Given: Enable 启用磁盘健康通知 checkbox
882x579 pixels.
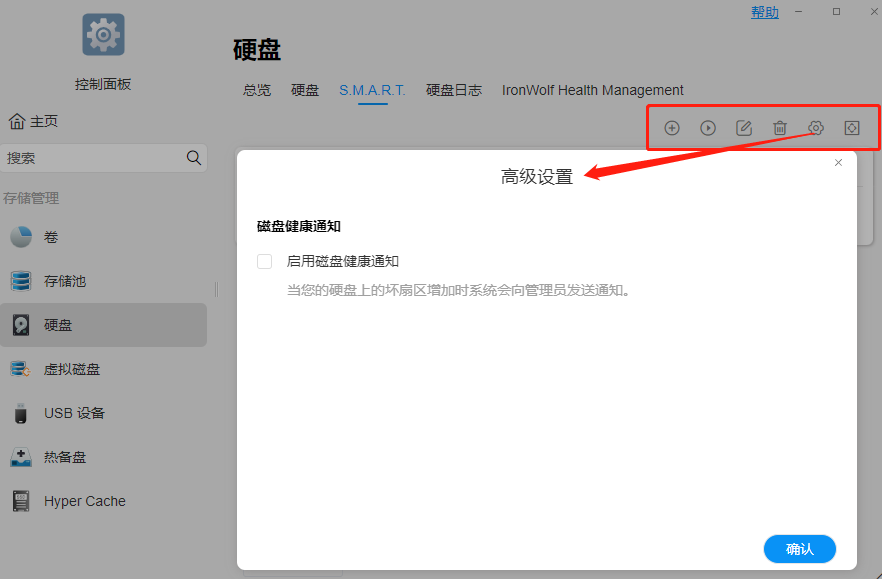Looking at the screenshot, I should (x=264, y=261).
